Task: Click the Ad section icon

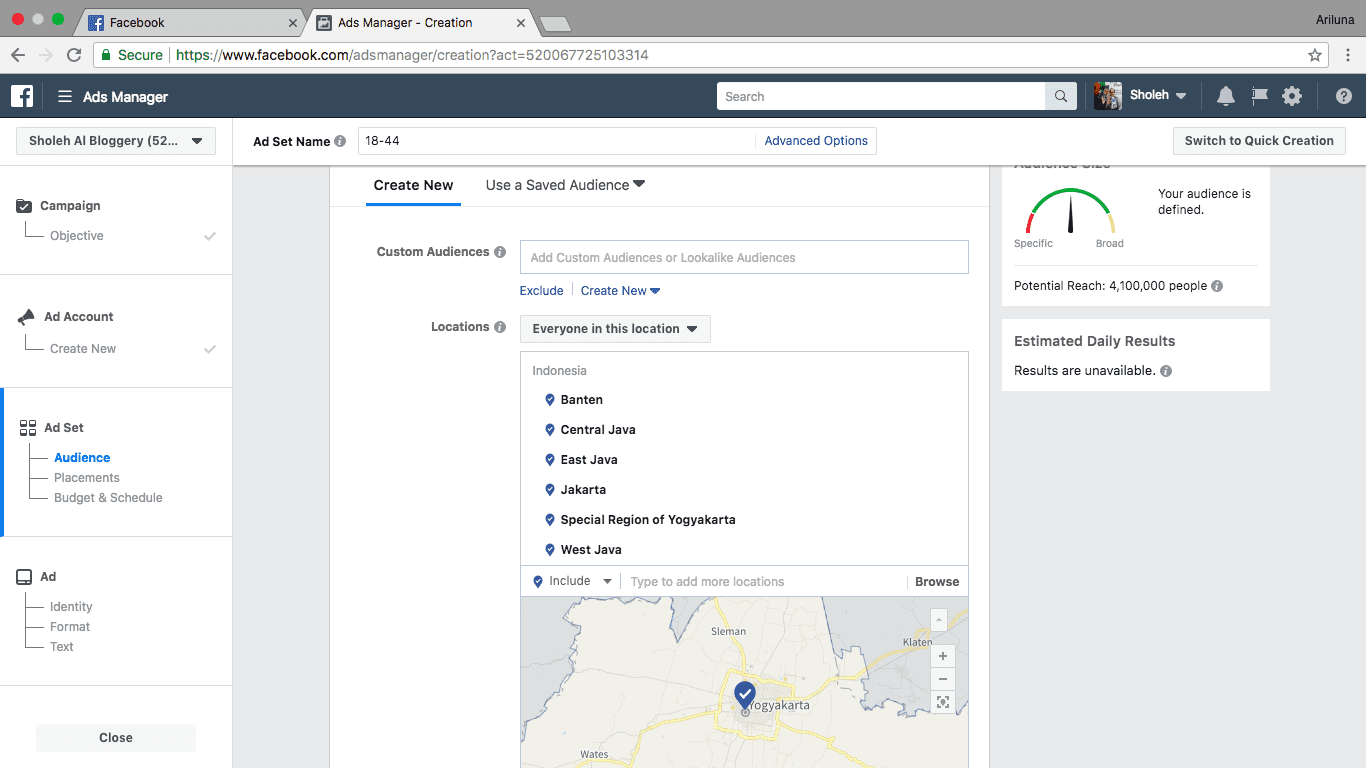Action: pyautogui.click(x=24, y=577)
